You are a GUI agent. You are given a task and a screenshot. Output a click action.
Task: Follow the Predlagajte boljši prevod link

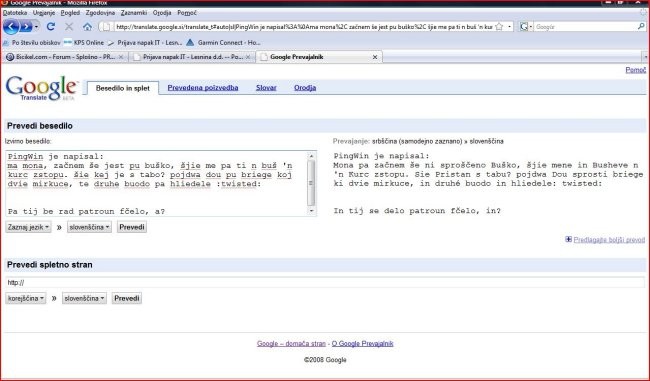coord(609,240)
